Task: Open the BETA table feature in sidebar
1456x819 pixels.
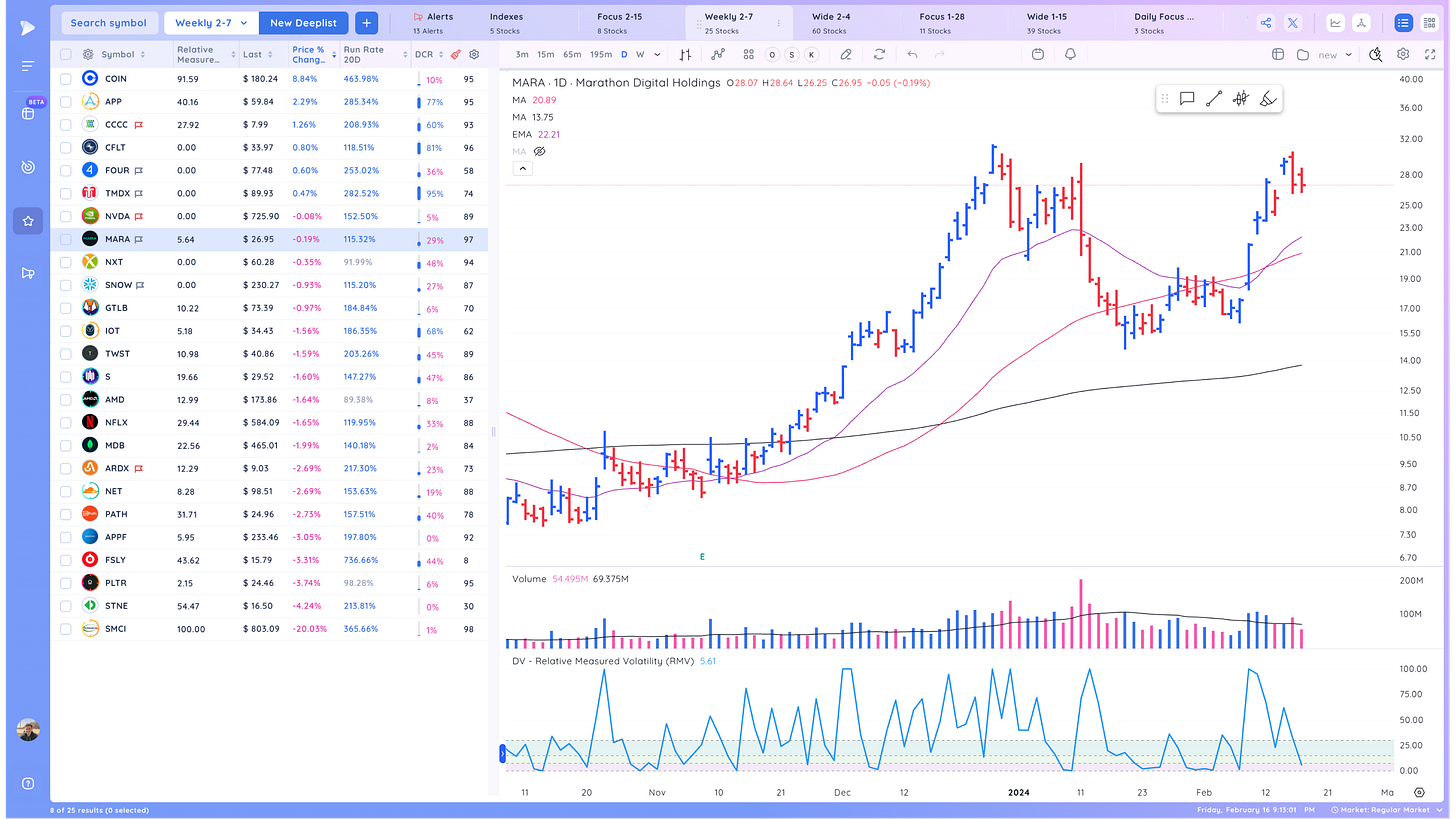Action: [28, 113]
